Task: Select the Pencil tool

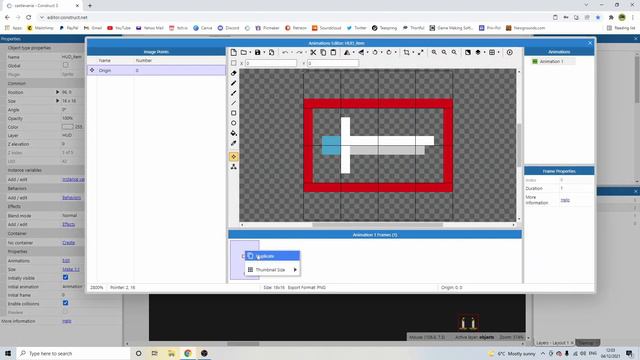Action: tap(233, 83)
